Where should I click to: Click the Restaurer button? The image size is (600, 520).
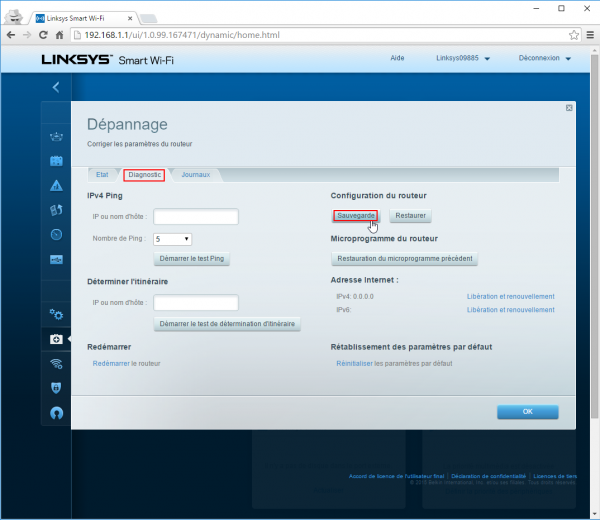(412, 215)
